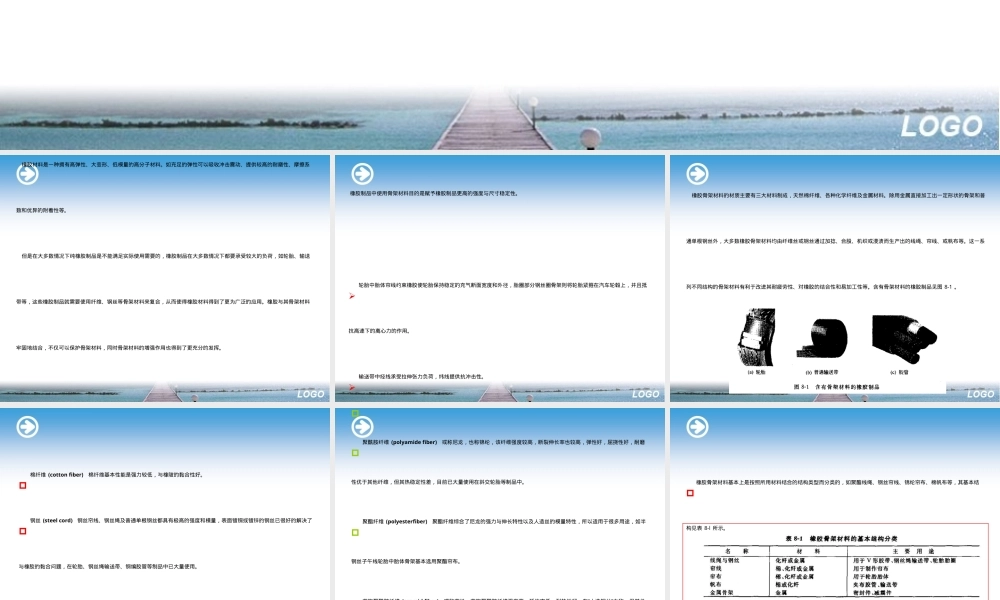Click the arrow circle icon overlapping the first slide's text
Image resolution: width=1000 pixels, height=600 pixels.
[27, 174]
